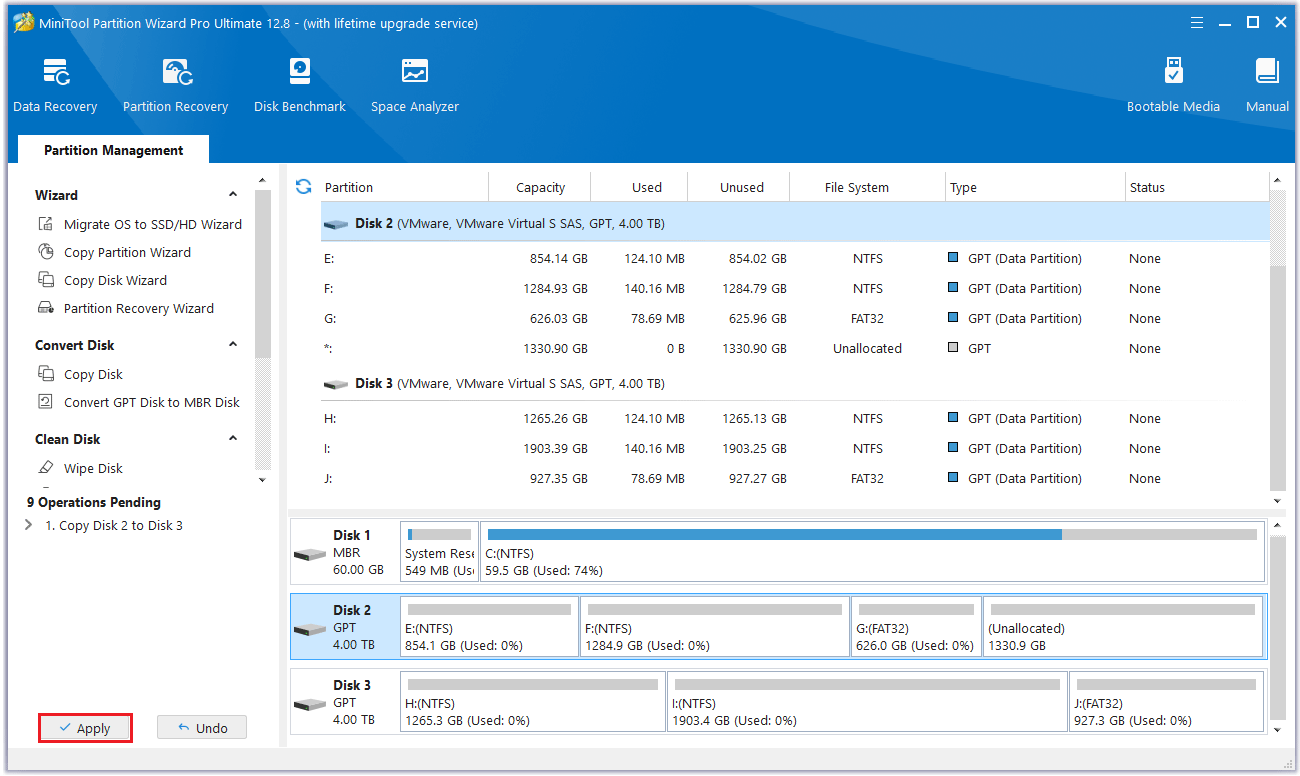Open Migrate OS to SSD/HD Wizard link

153,224
